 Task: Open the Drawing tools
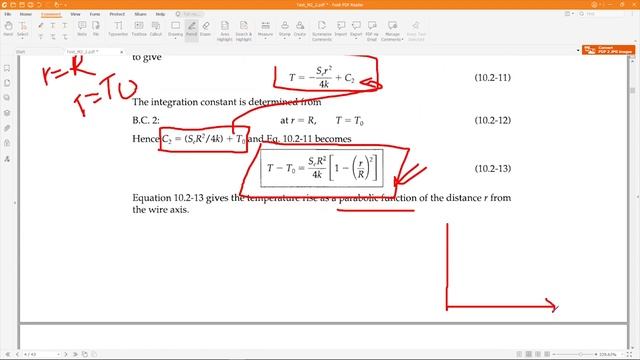coord(176,28)
